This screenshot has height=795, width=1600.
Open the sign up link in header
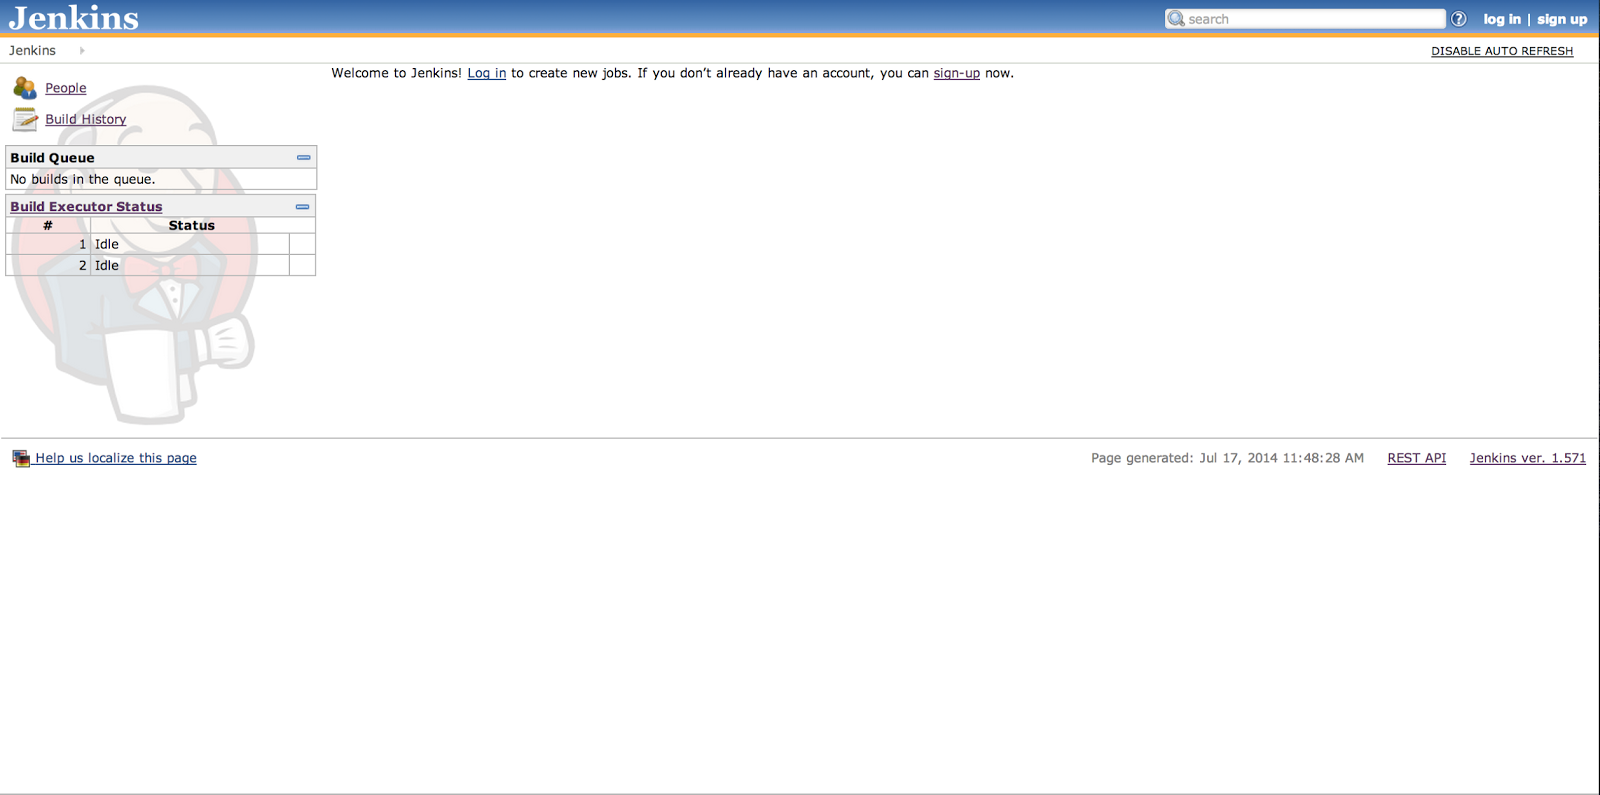[x=1562, y=19]
